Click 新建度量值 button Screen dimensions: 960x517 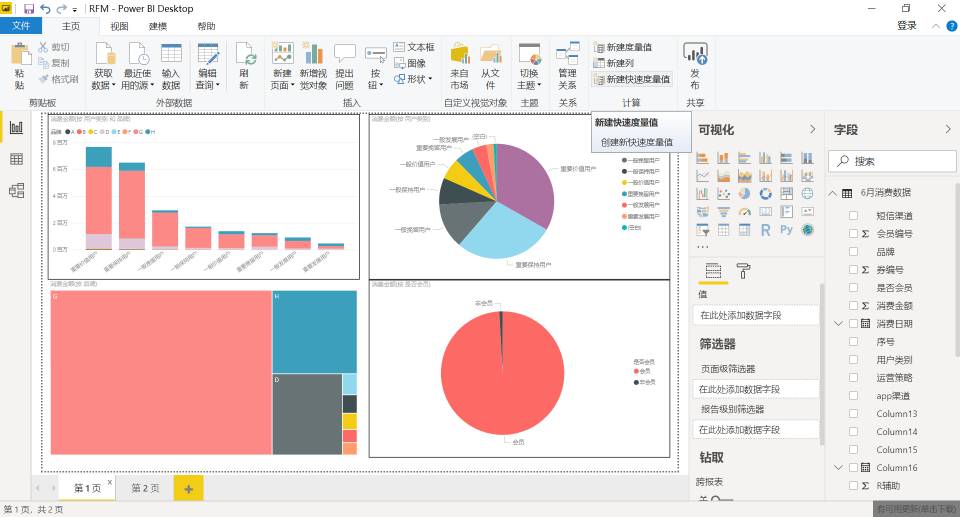pos(623,47)
